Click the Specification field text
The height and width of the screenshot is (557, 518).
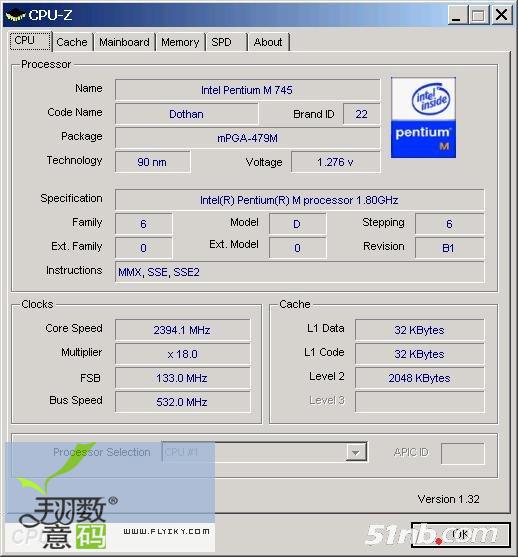pos(300,200)
